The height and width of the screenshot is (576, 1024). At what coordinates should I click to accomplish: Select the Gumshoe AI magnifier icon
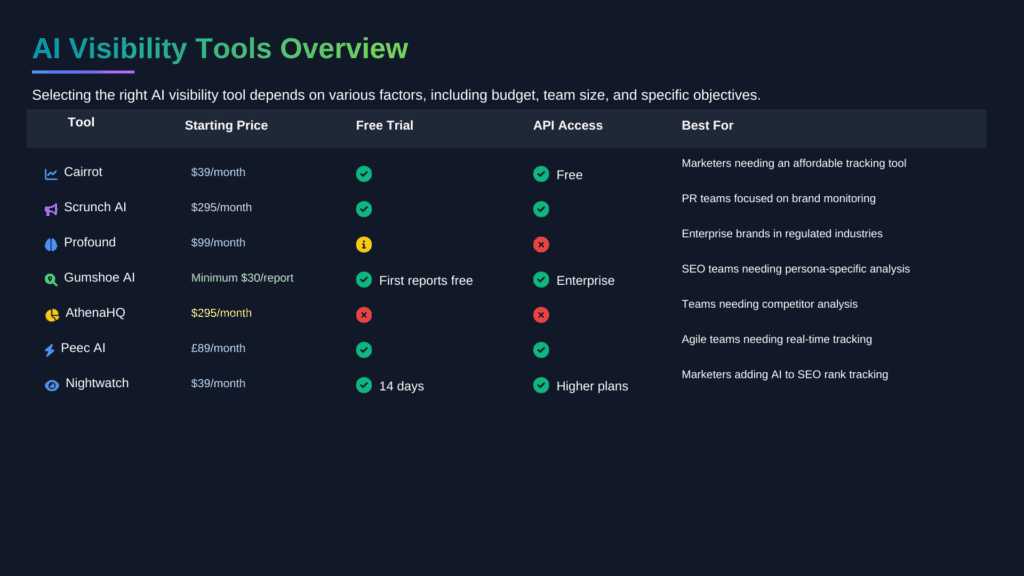tap(51, 278)
